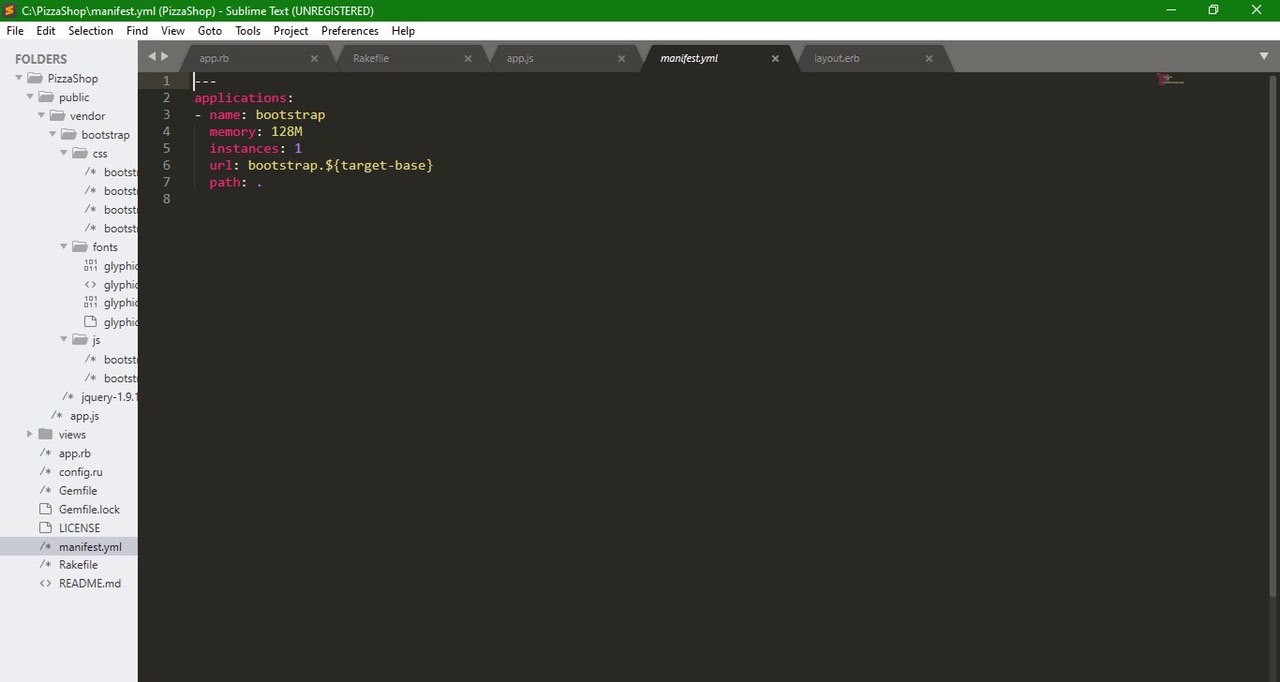Image resolution: width=1280 pixels, height=682 pixels.
Task: Open the Project menu
Action: point(291,31)
